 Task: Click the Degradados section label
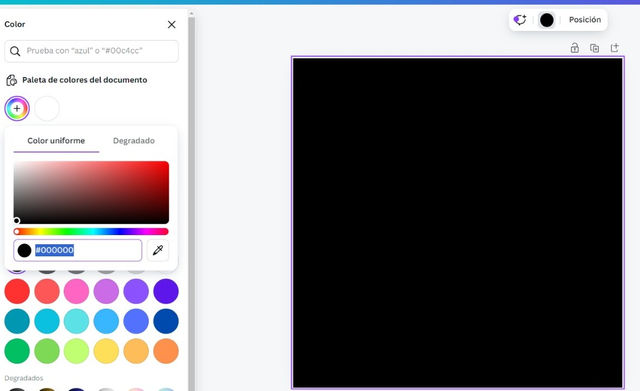(x=24, y=378)
